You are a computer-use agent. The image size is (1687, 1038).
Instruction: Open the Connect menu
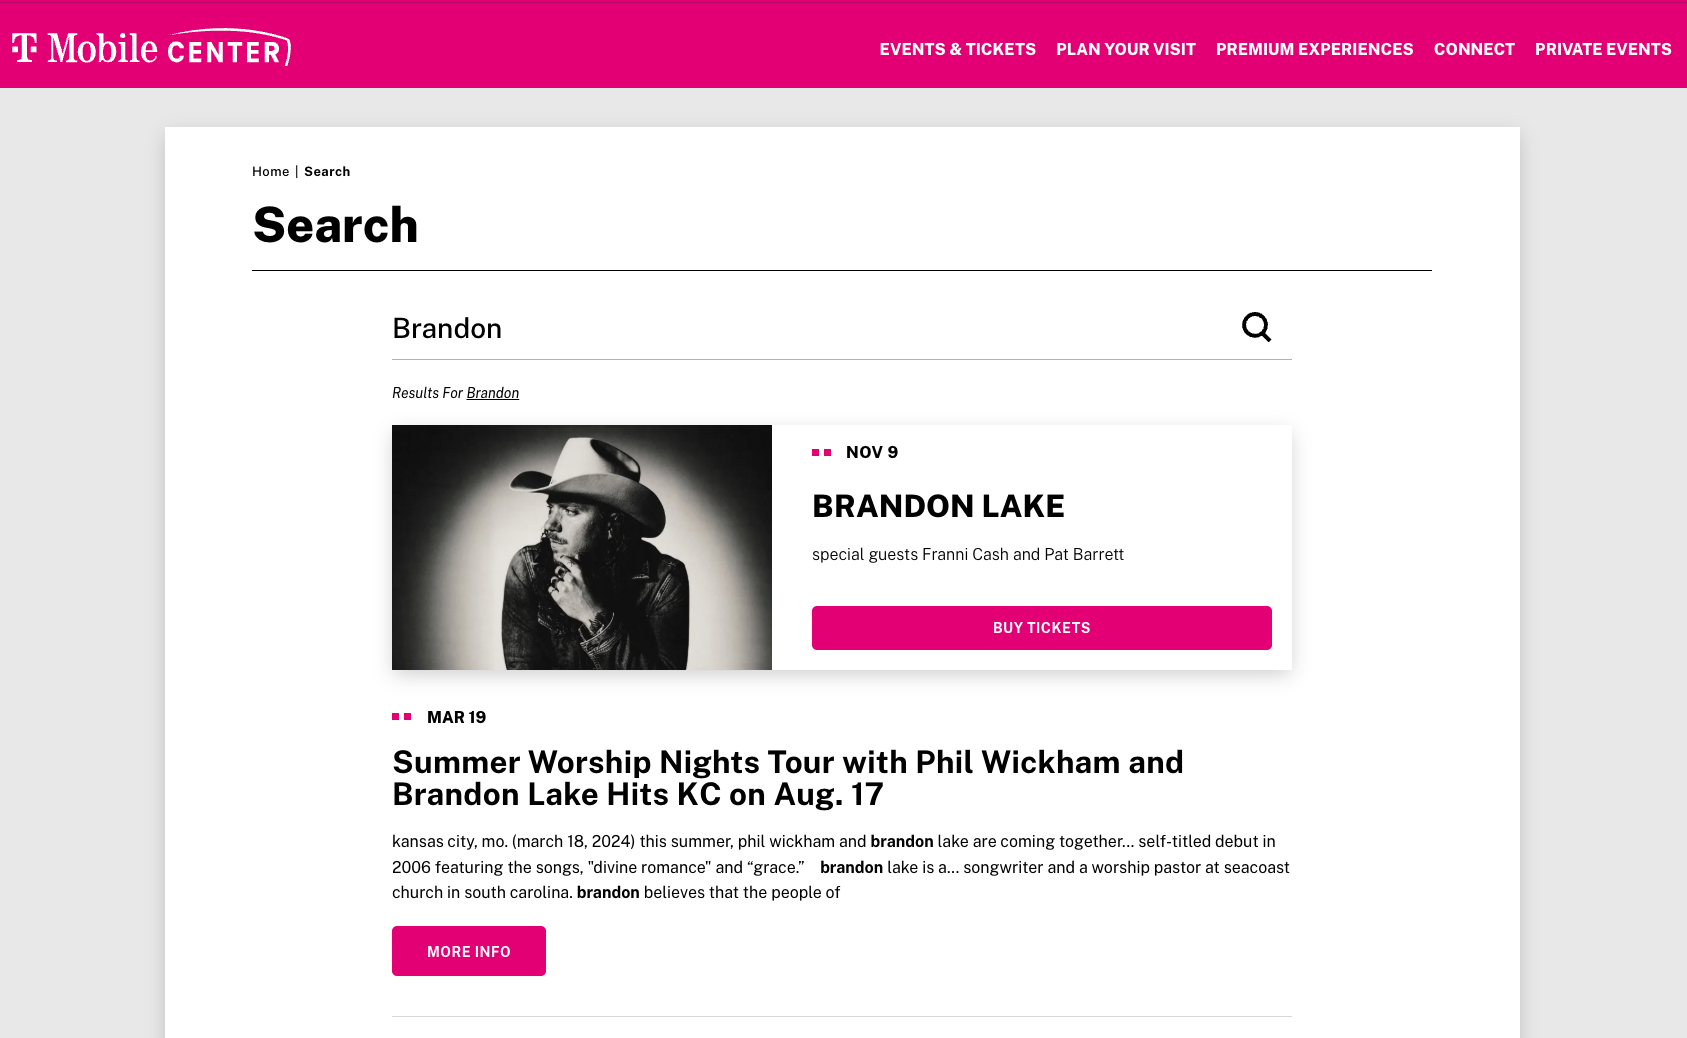tap(1474, 49)
